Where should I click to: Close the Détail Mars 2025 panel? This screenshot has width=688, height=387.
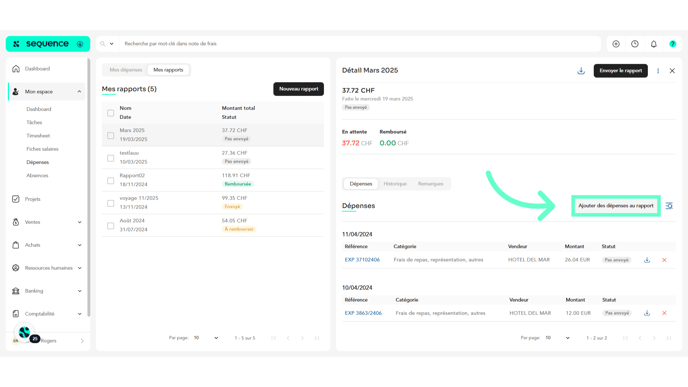(x=672, y=71)
